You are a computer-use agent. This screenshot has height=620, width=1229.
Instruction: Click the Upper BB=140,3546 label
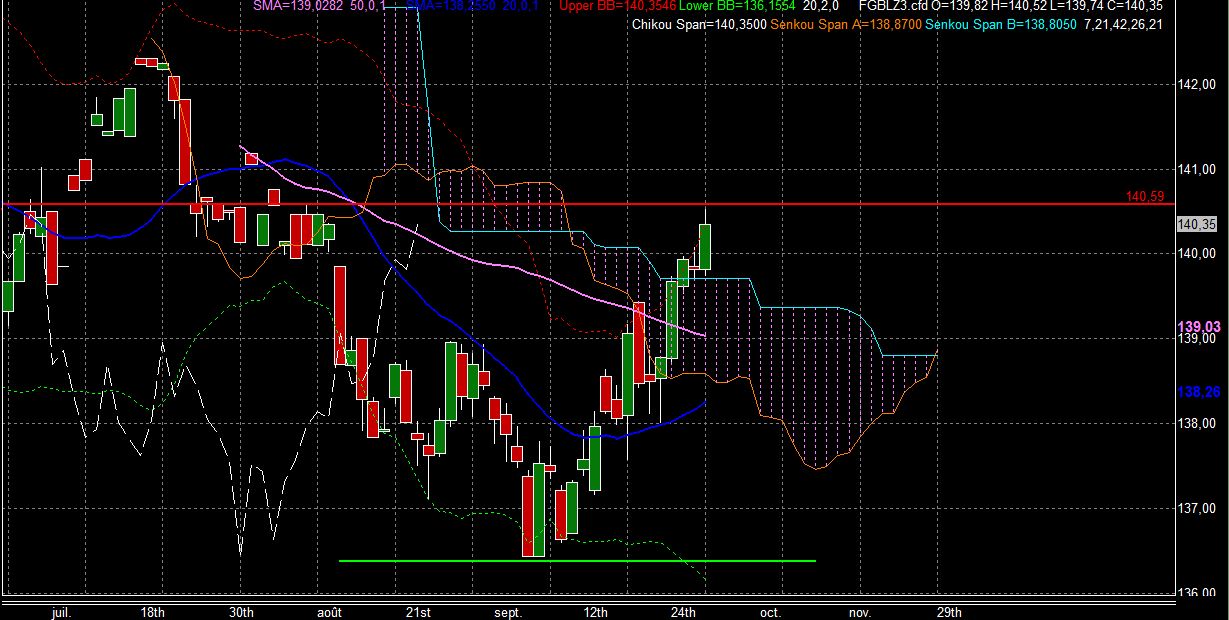pos(617,6)
